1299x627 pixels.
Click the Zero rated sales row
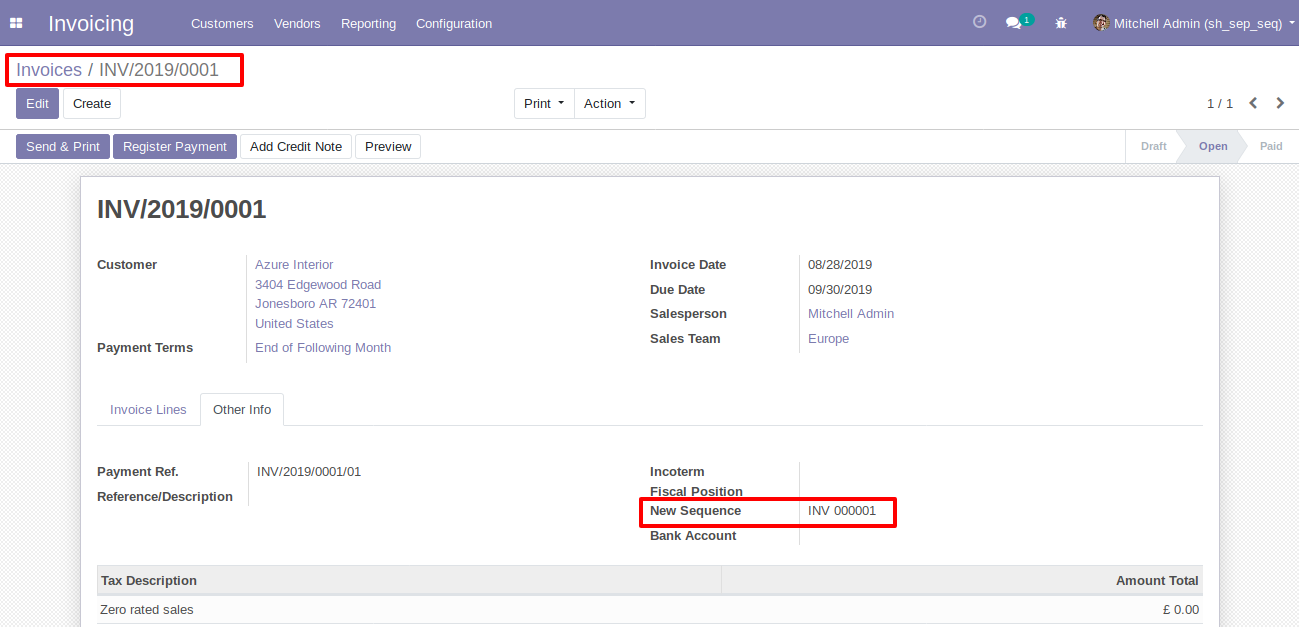pos(650,610)
